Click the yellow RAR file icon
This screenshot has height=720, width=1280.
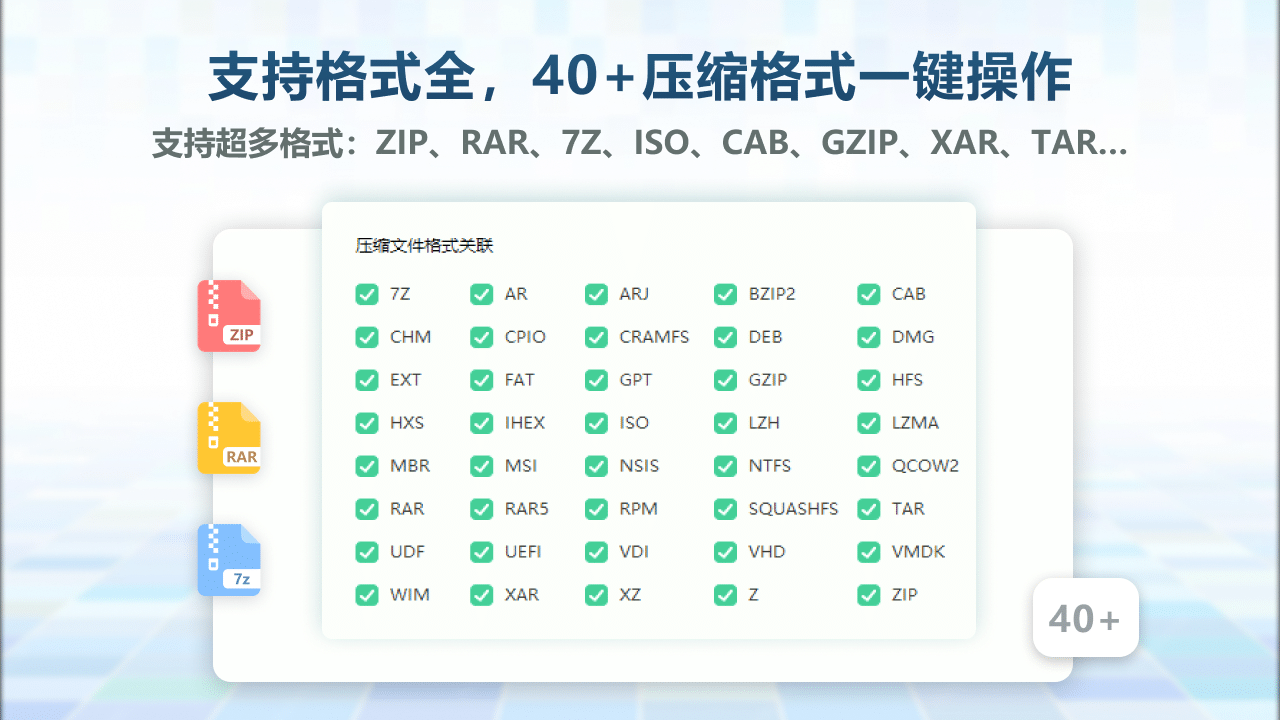tap(229, 437)
